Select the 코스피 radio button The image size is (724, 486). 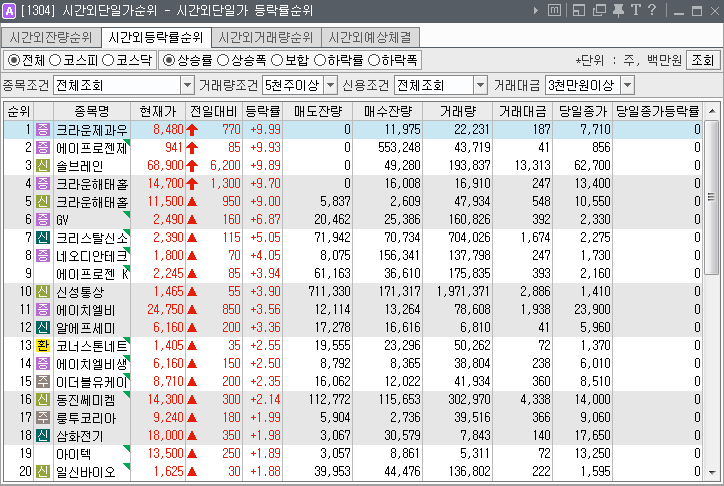tap(55, 60)
